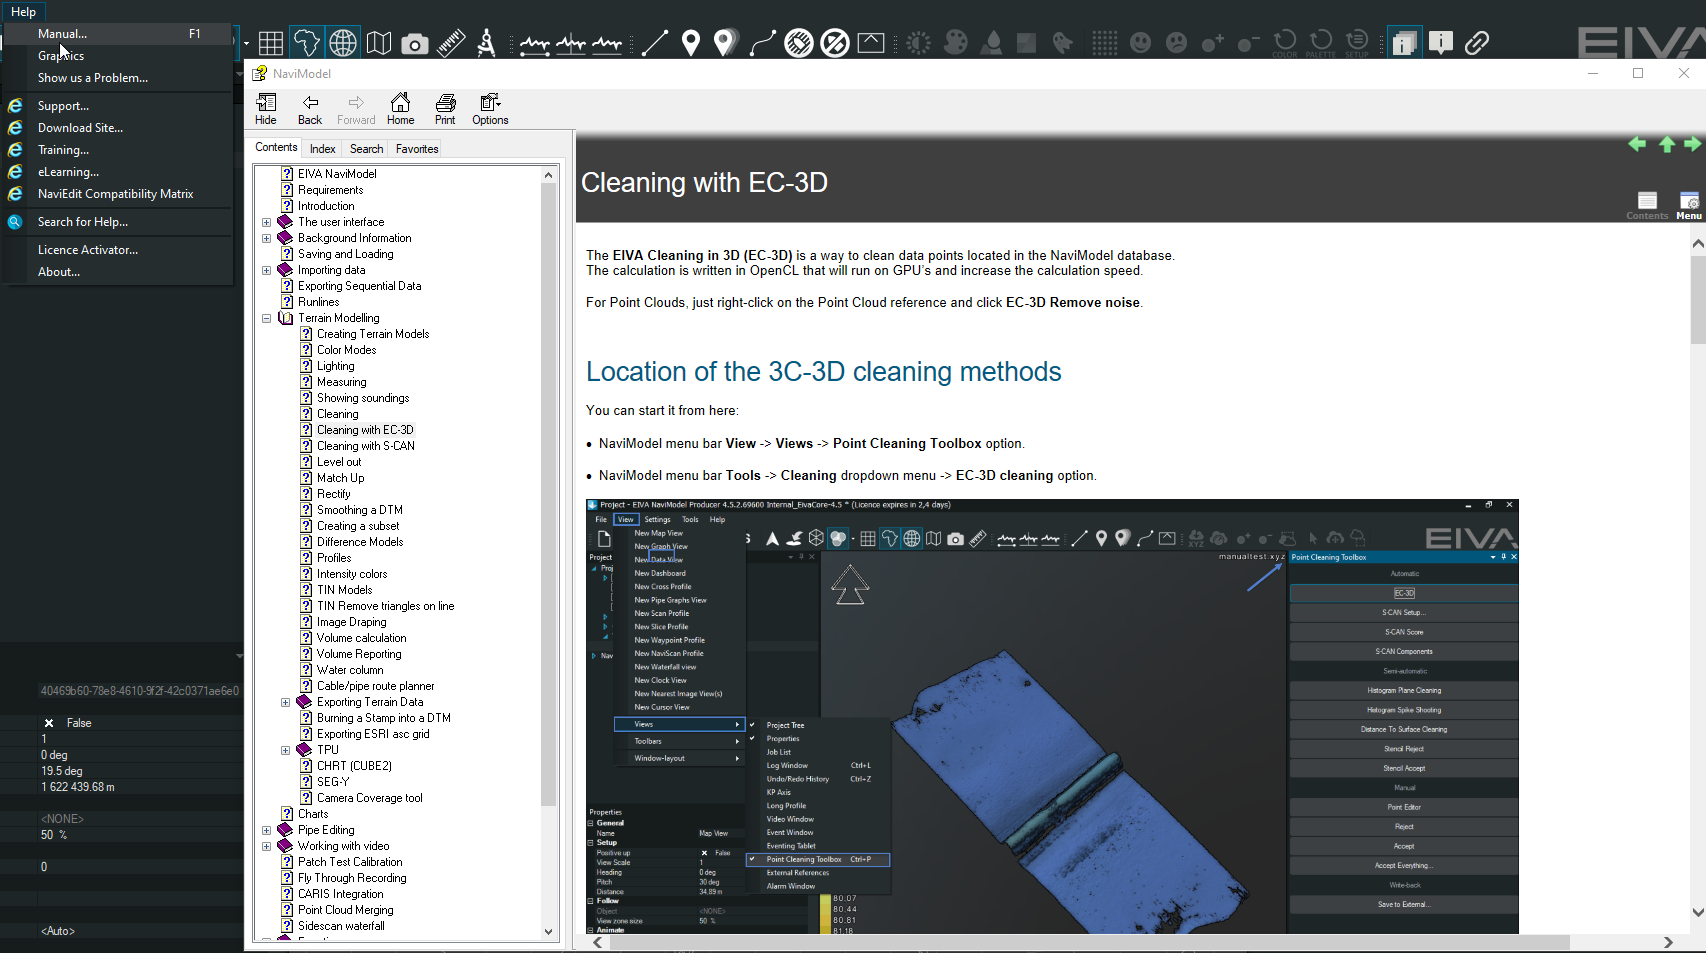The height and width of the screenshot is (953, 1706).
Task: Click the folded map icon
Action: point(379,43)
